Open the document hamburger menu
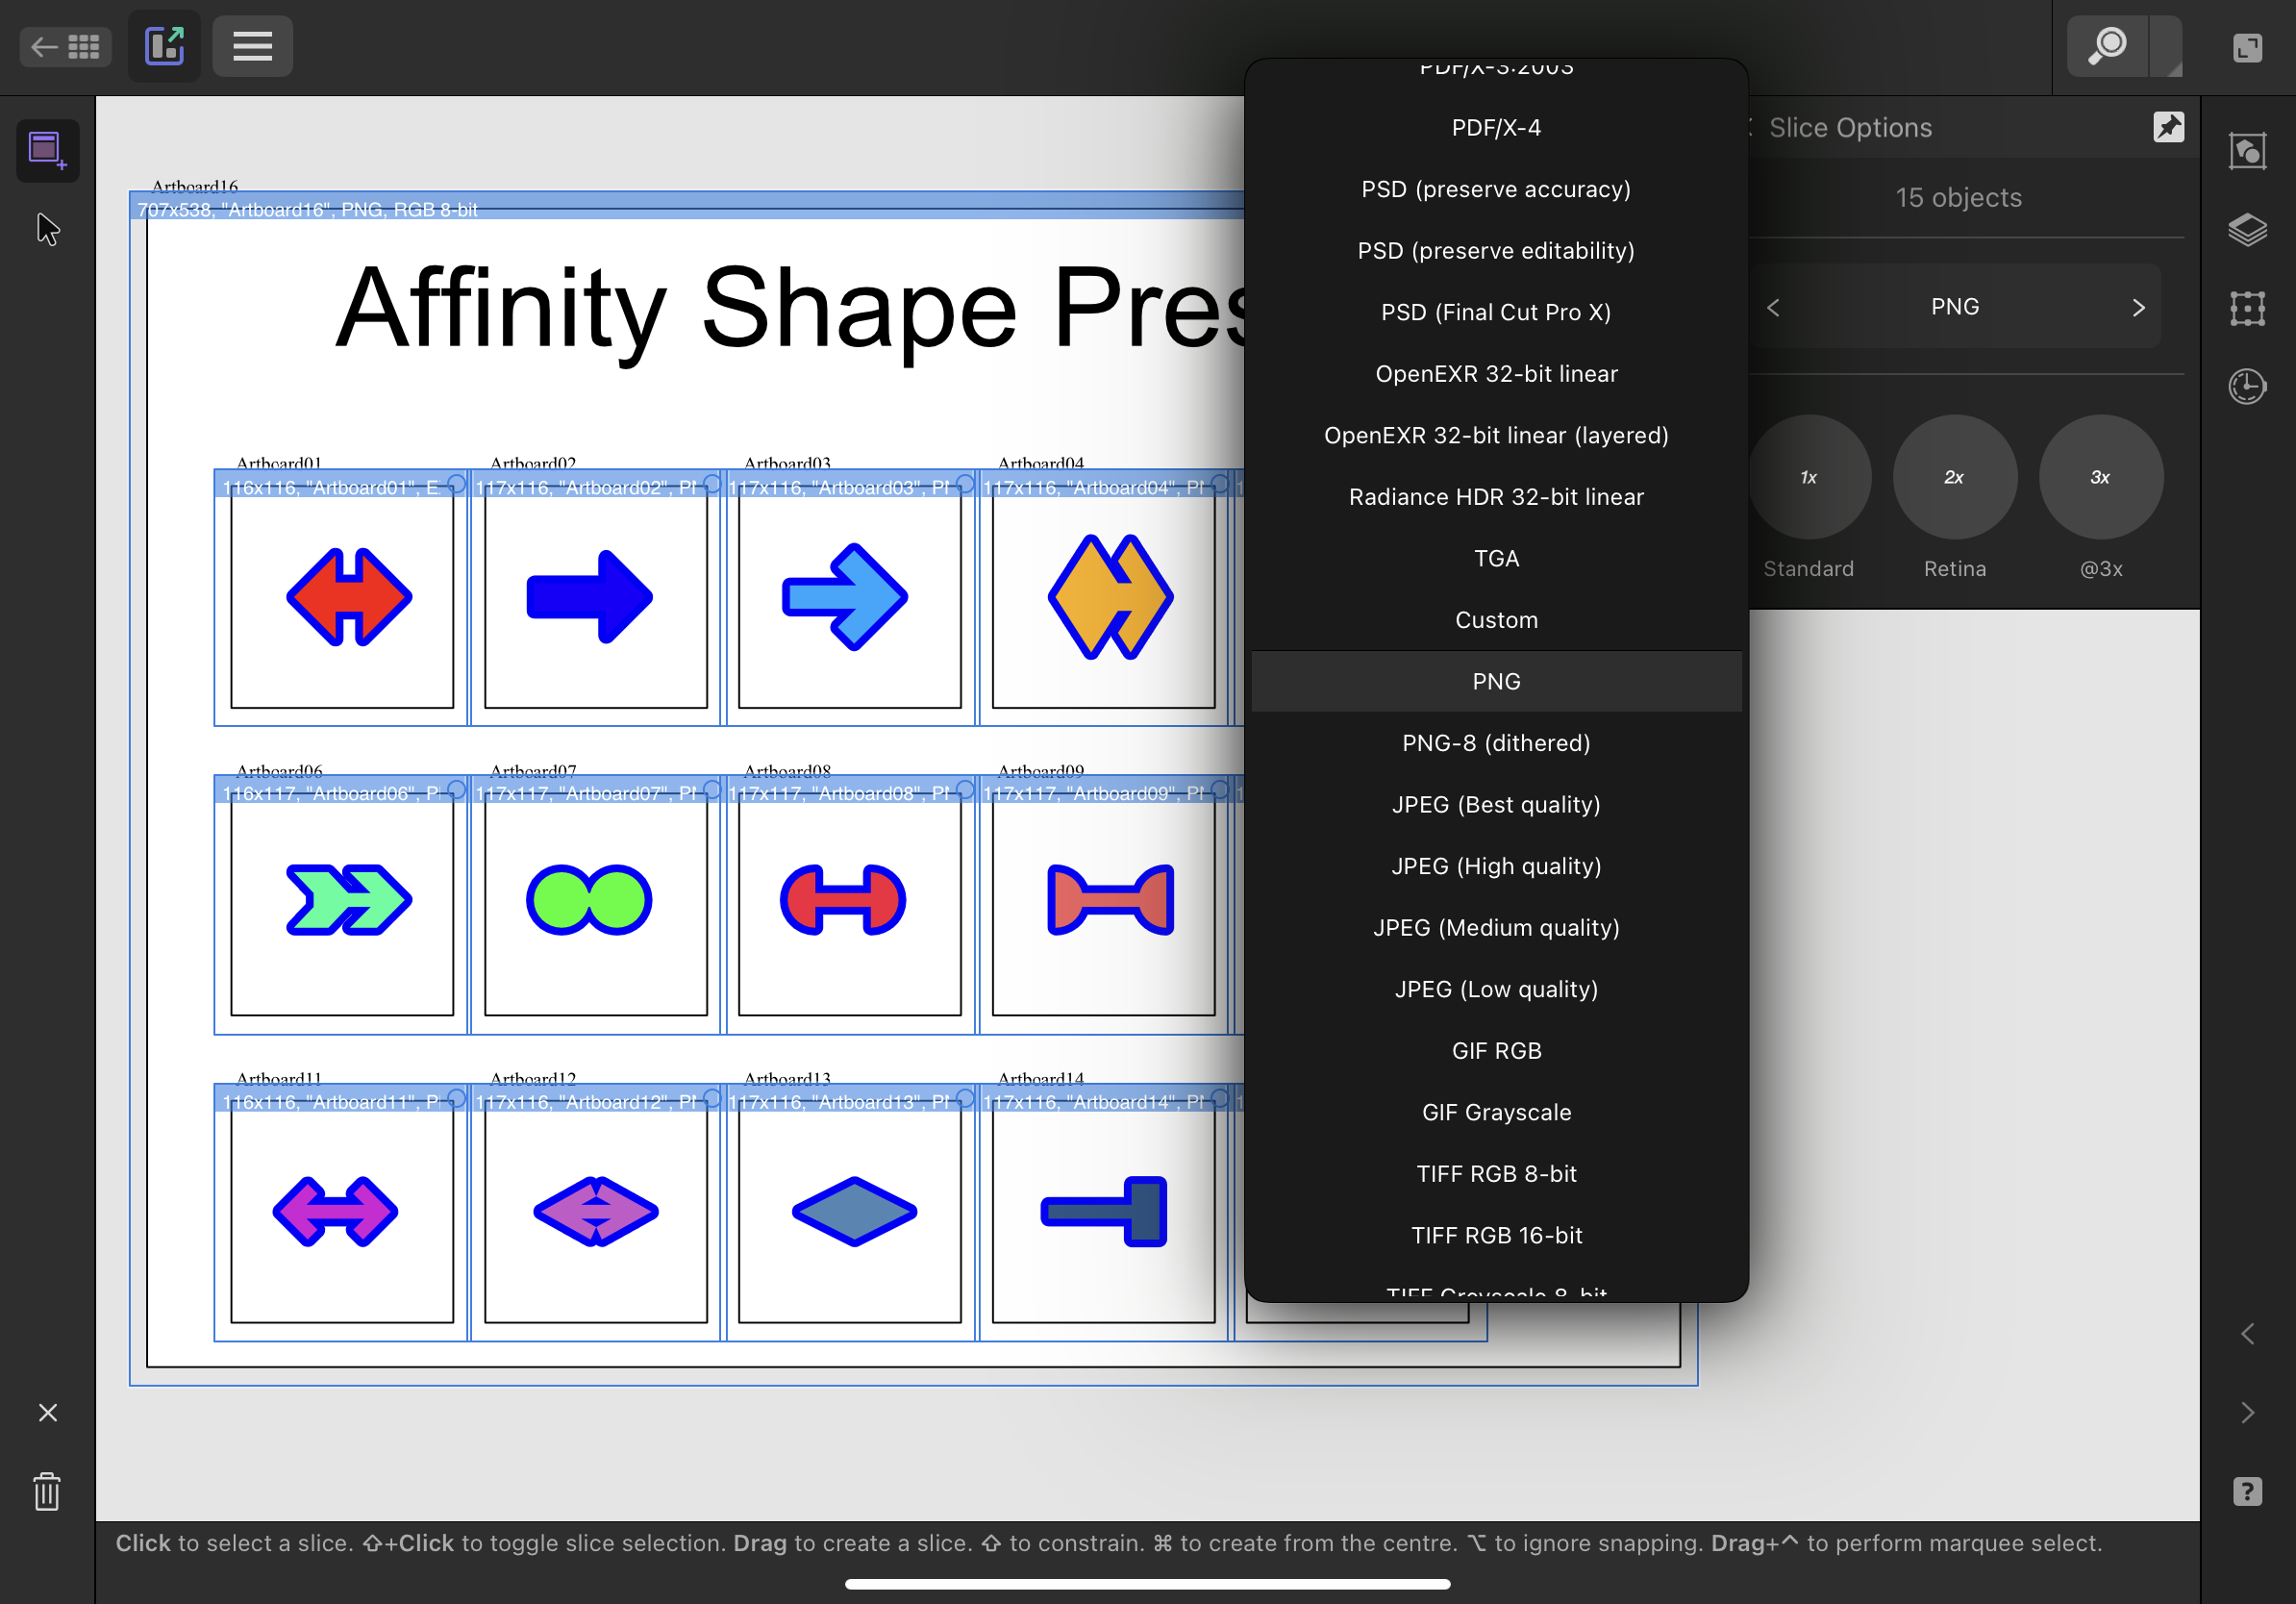2296x1604 pixels. [x=252, y=46]
